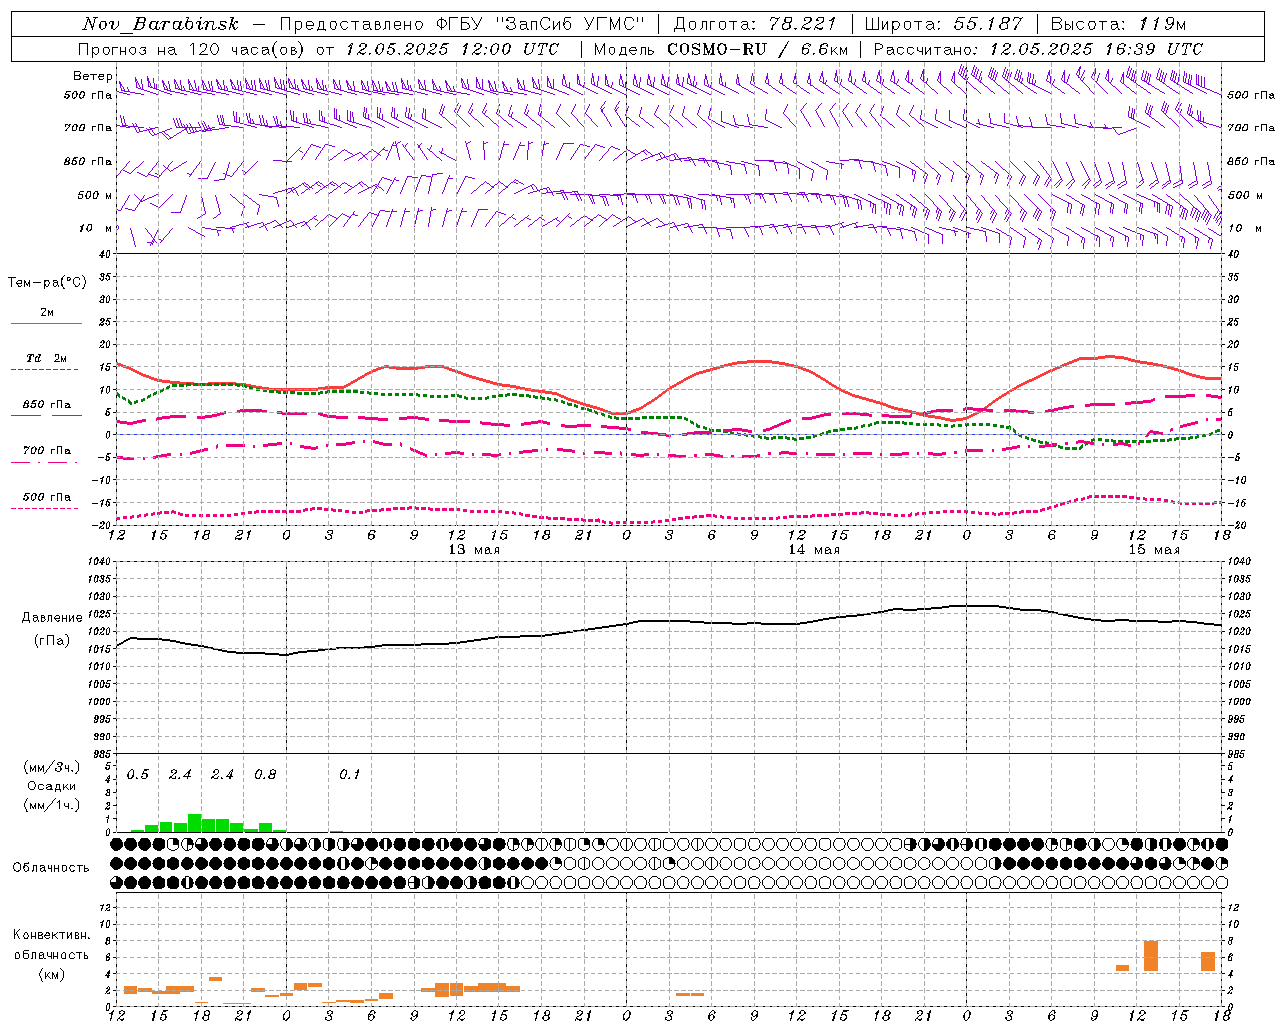This screenshot has width=1280, height=1024.
Task: Select '850 гПа' in the temperature legend
Action: coord(47,405)
